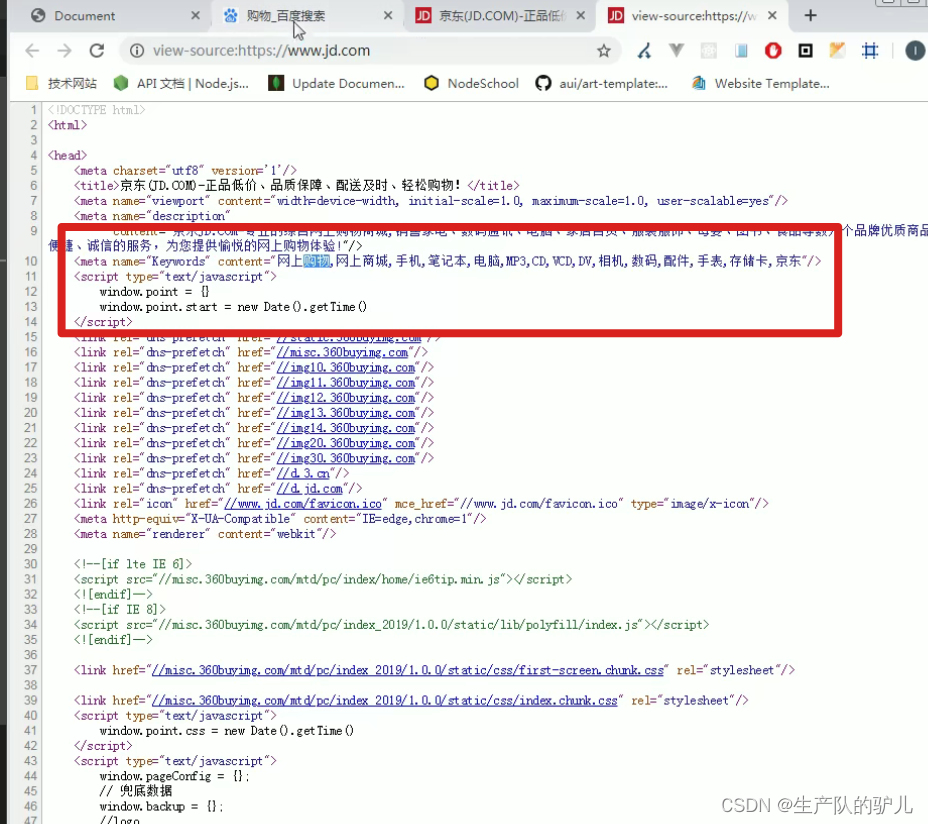Close the 购物_百度搜索 tab
This screenshot has width=928, height=824.
tap(388, 16)
